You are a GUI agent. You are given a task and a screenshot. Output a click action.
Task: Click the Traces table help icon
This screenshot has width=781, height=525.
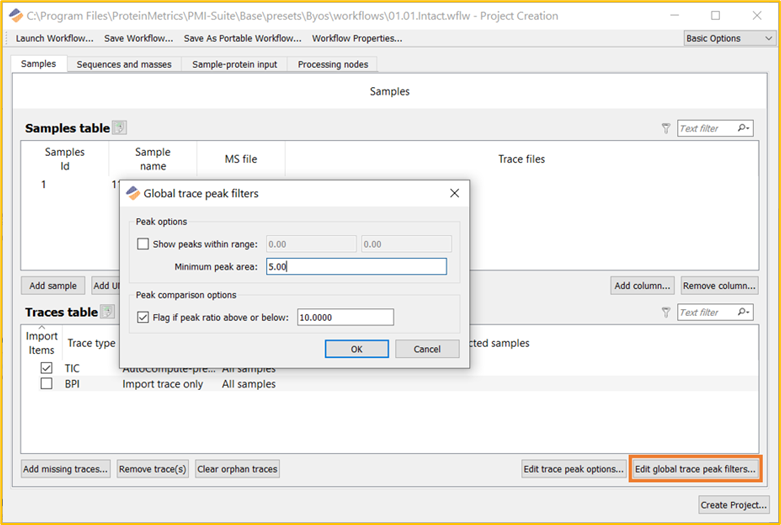(x=107, y=312)
